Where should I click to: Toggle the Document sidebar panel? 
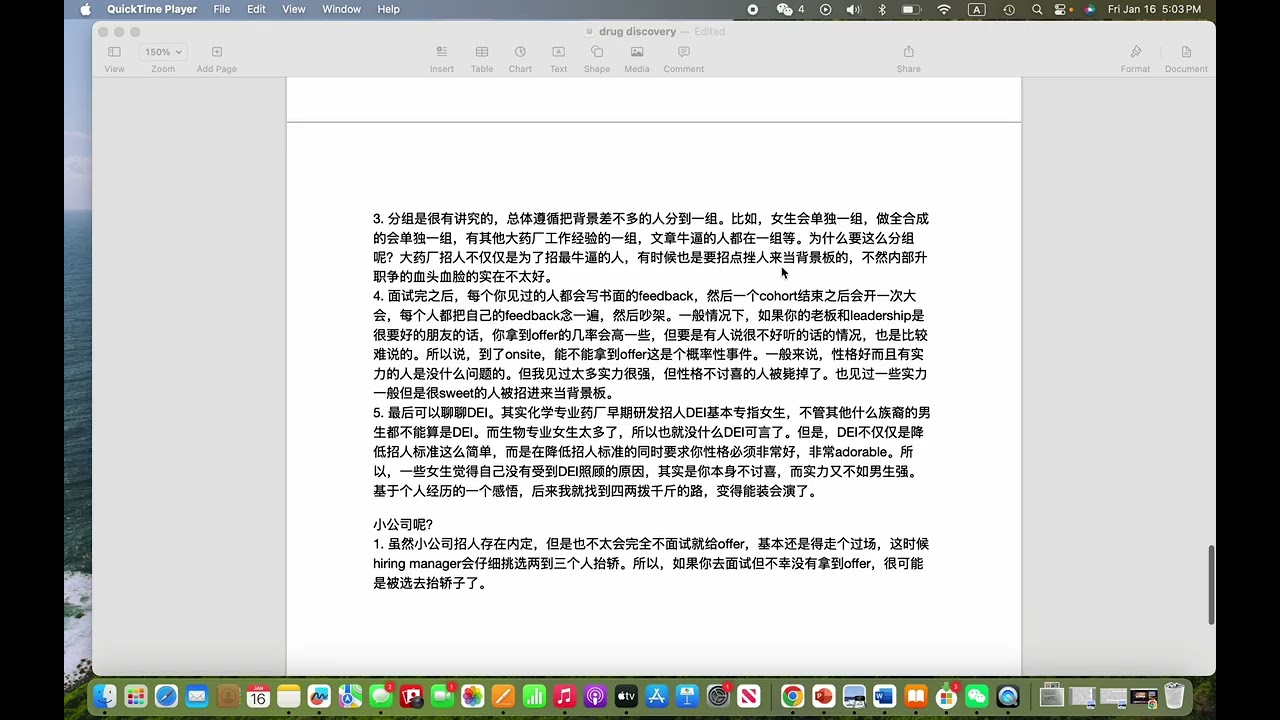click(1186, 58)
